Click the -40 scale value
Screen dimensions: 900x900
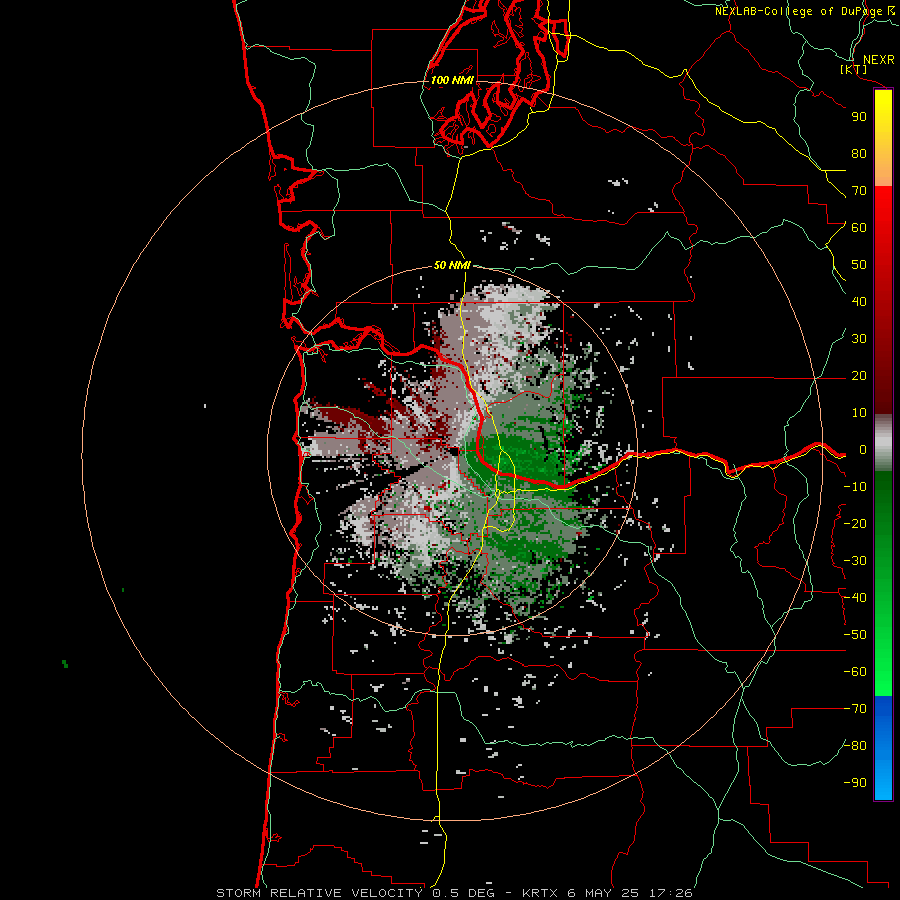pyautogui.click(x=855, y=598)
